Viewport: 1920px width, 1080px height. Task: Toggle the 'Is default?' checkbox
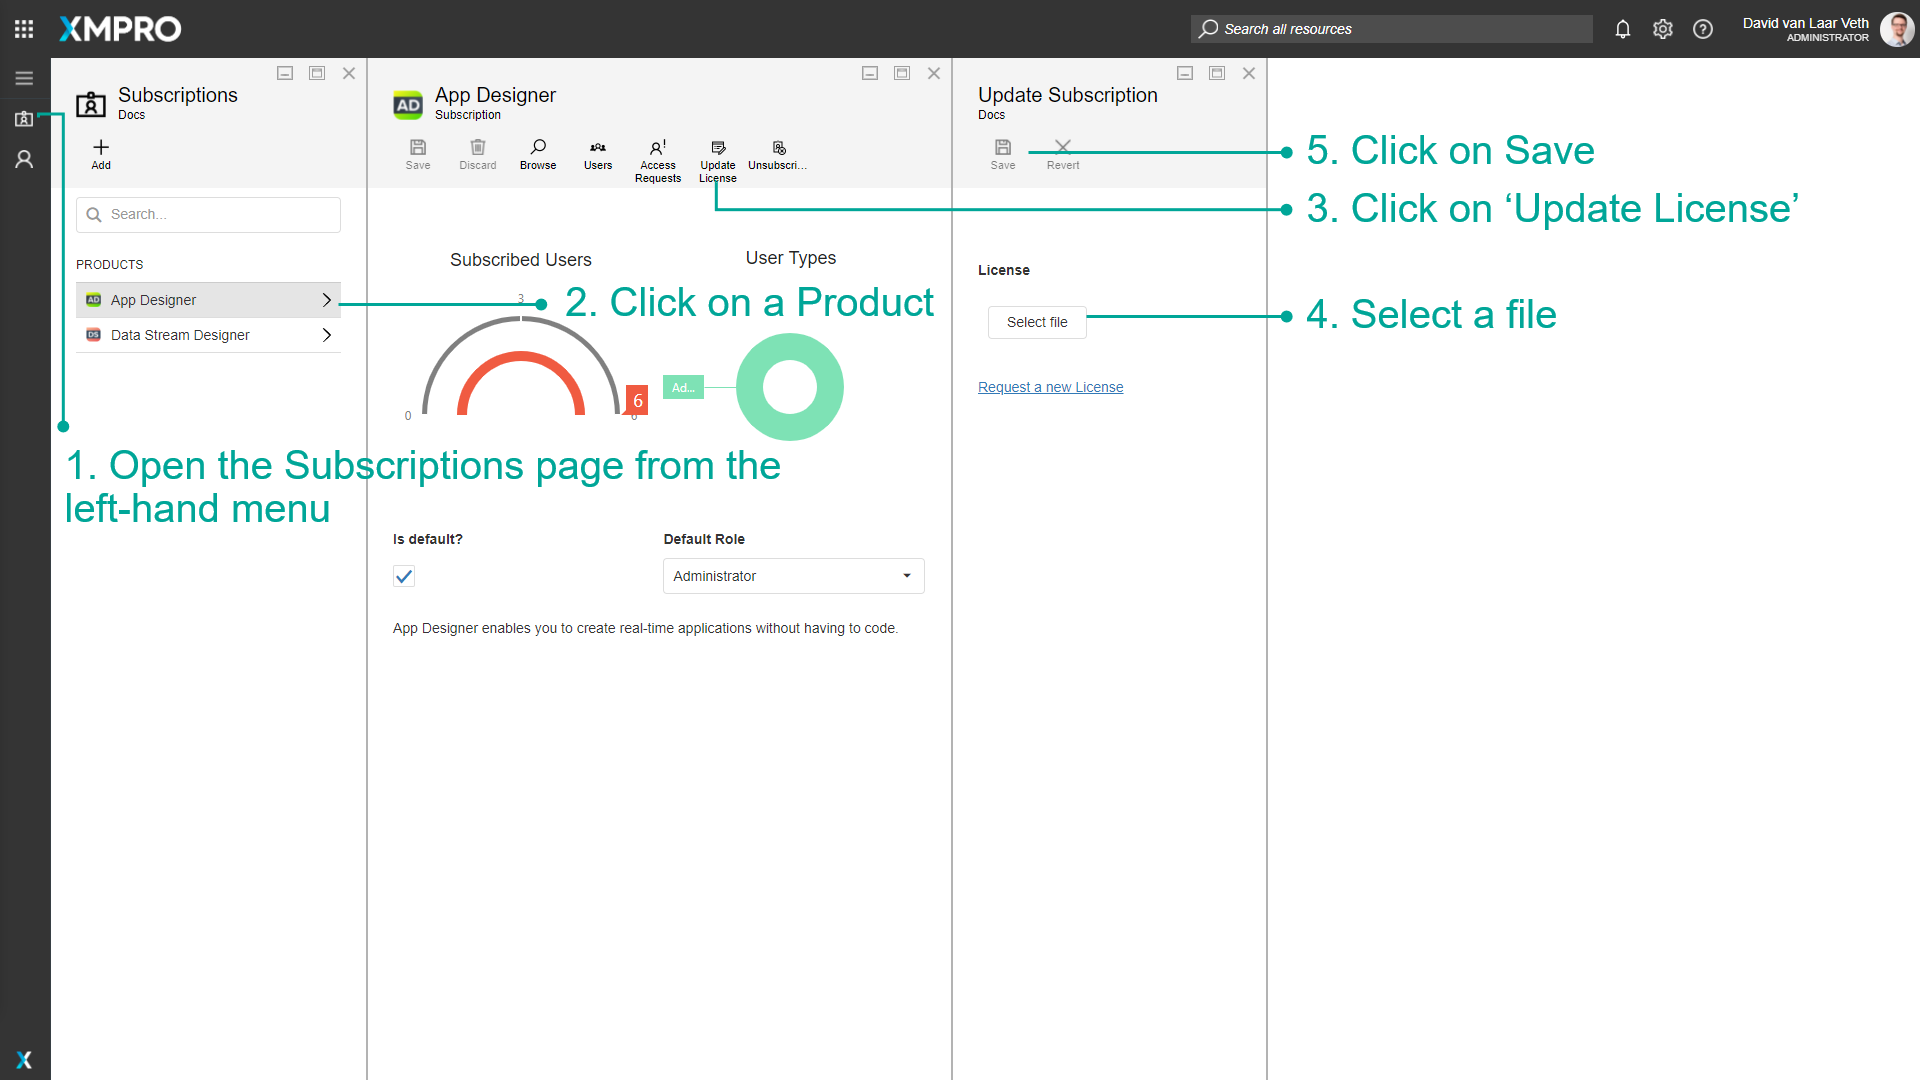tap(404, 576)
